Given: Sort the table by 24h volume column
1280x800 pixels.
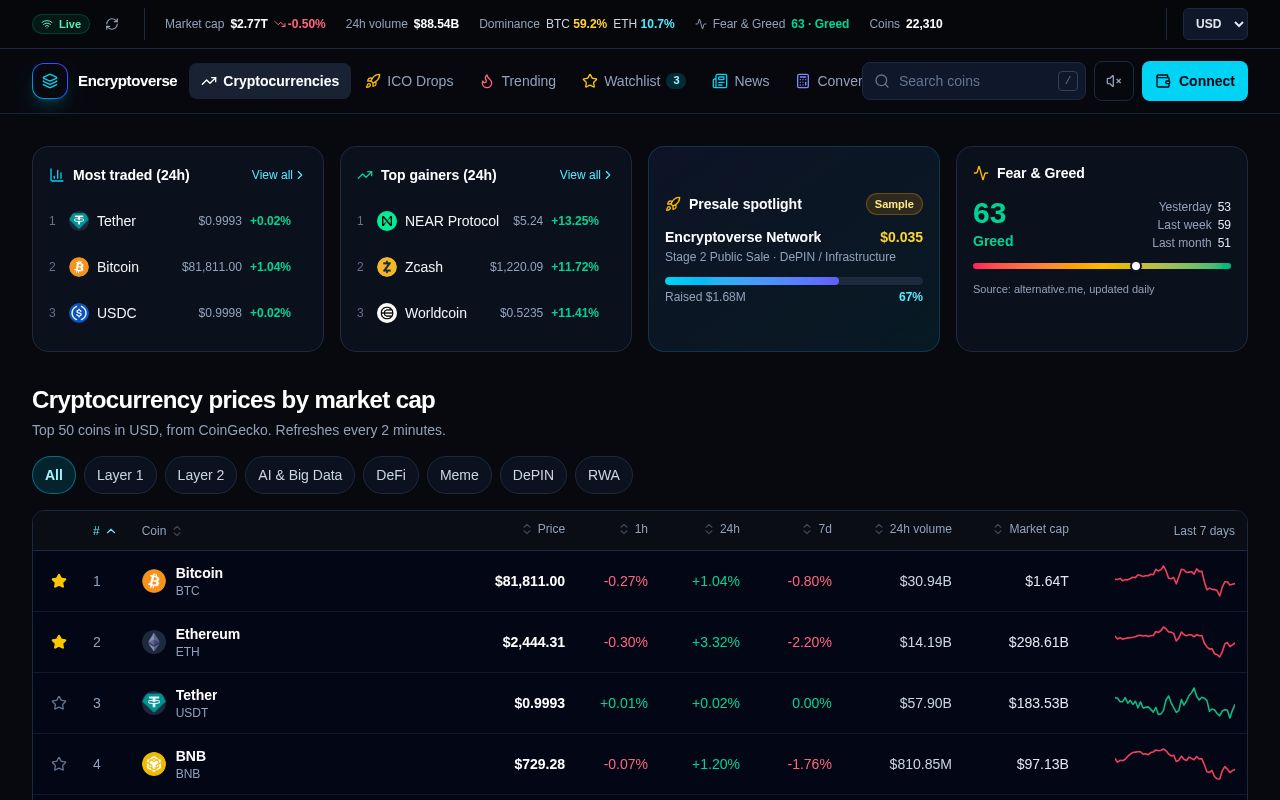Looking at the screenshot, I should (912, 529).
